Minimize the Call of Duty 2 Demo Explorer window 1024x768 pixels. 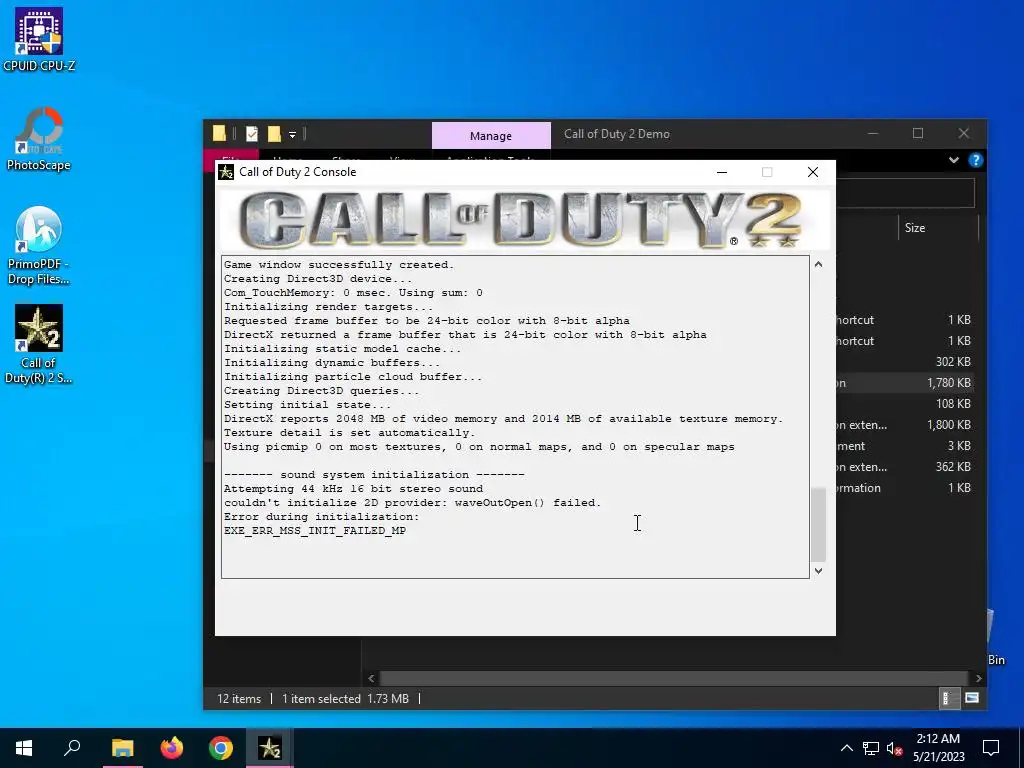pos(872,133)
